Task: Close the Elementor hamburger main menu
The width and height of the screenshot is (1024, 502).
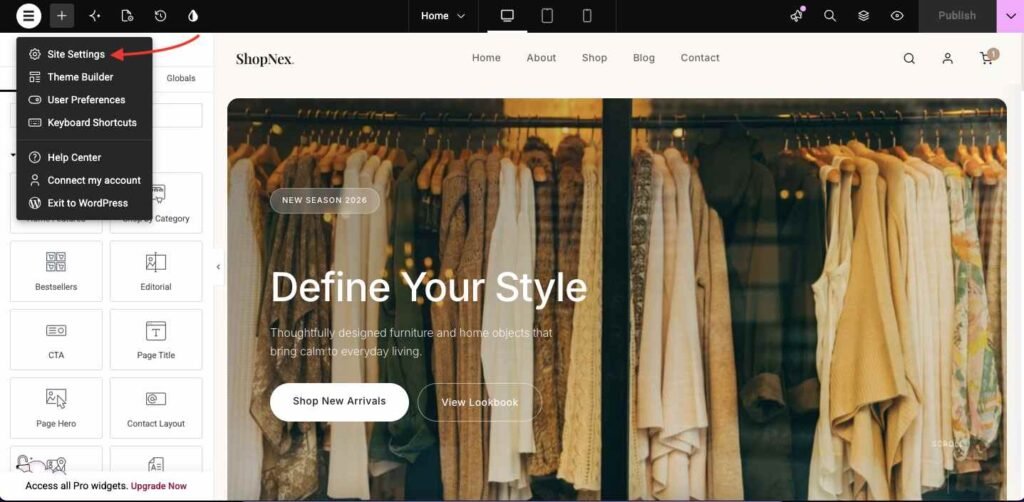Action: [29, 16]
